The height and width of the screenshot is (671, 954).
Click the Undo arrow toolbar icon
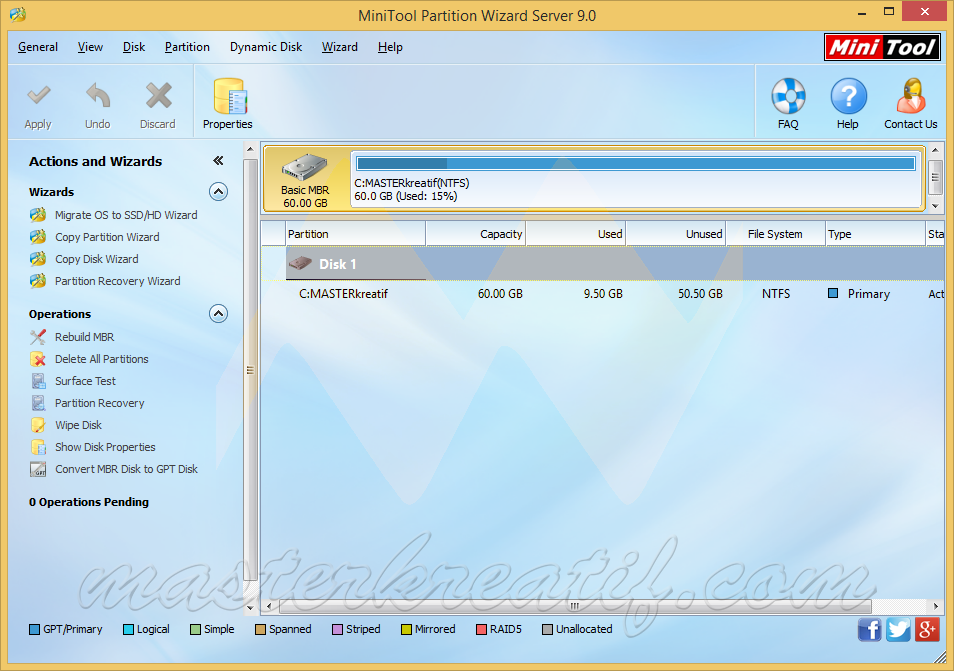point(97,96)
